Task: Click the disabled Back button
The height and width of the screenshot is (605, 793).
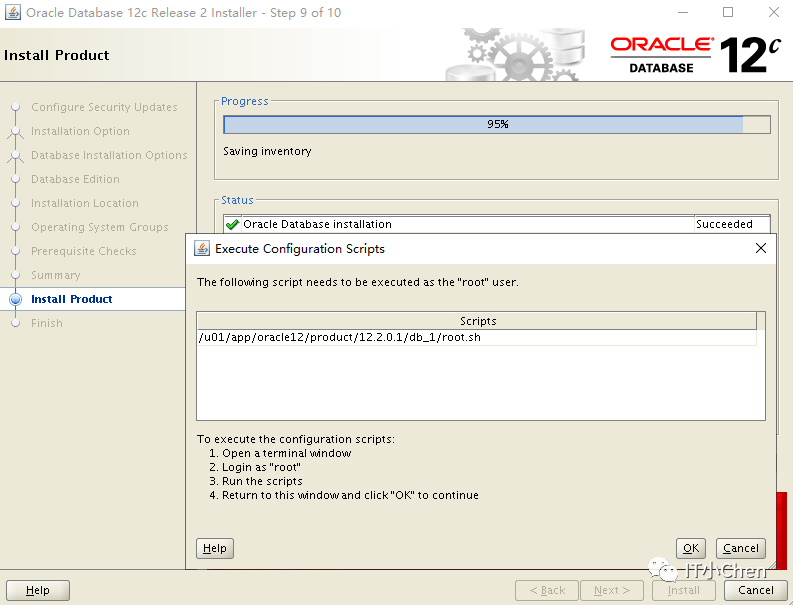Action: [x=547, y=590]
